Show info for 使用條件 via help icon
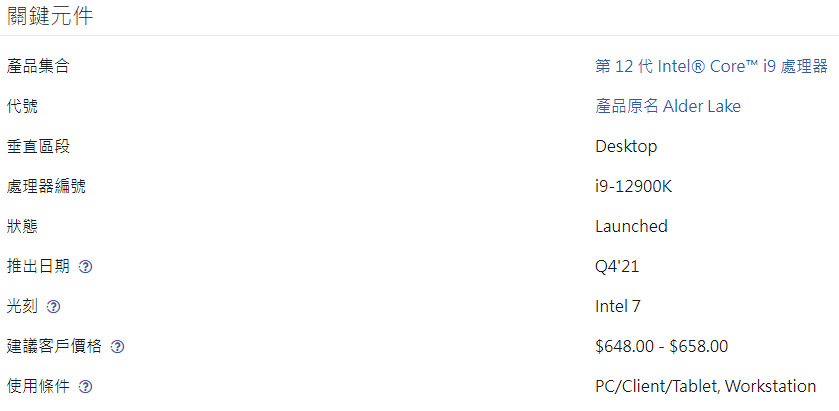Image resolution: width=839 pixels, height=411 pixels. (86, 387)
